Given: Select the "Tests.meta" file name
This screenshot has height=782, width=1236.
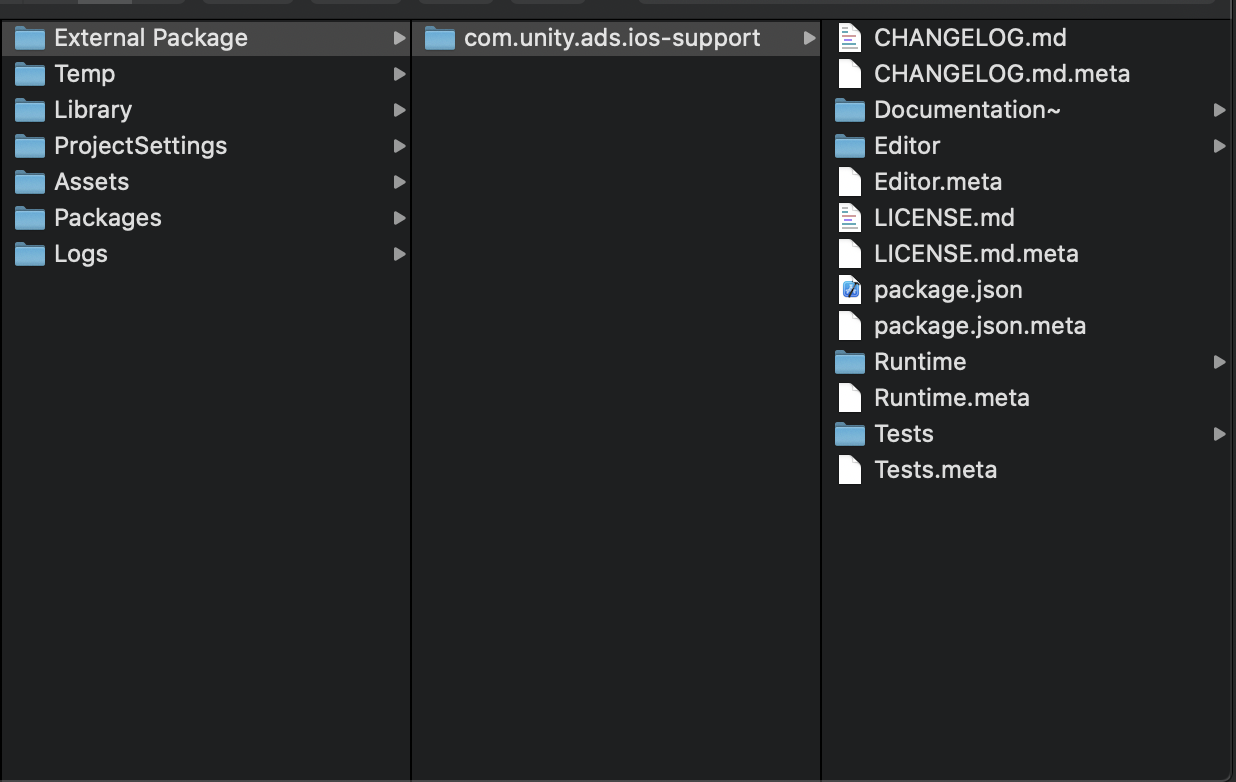Looking at the screenshot, I should point(936,470).
